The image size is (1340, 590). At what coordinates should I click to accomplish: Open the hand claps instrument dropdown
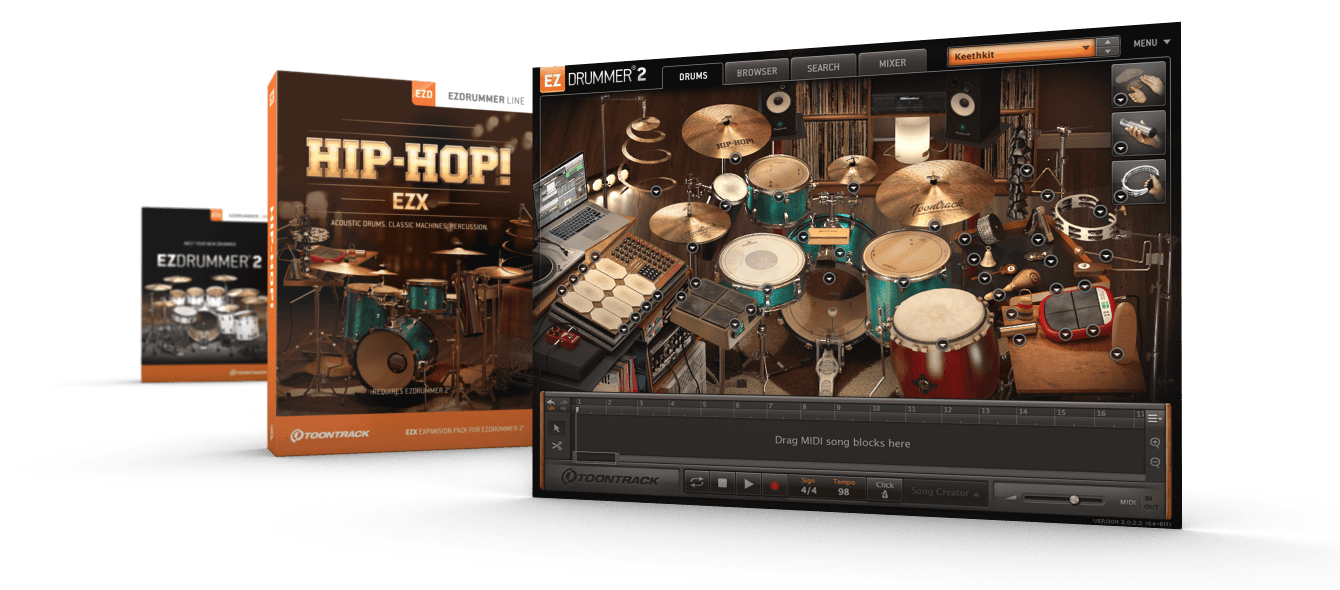point(1121,99)
